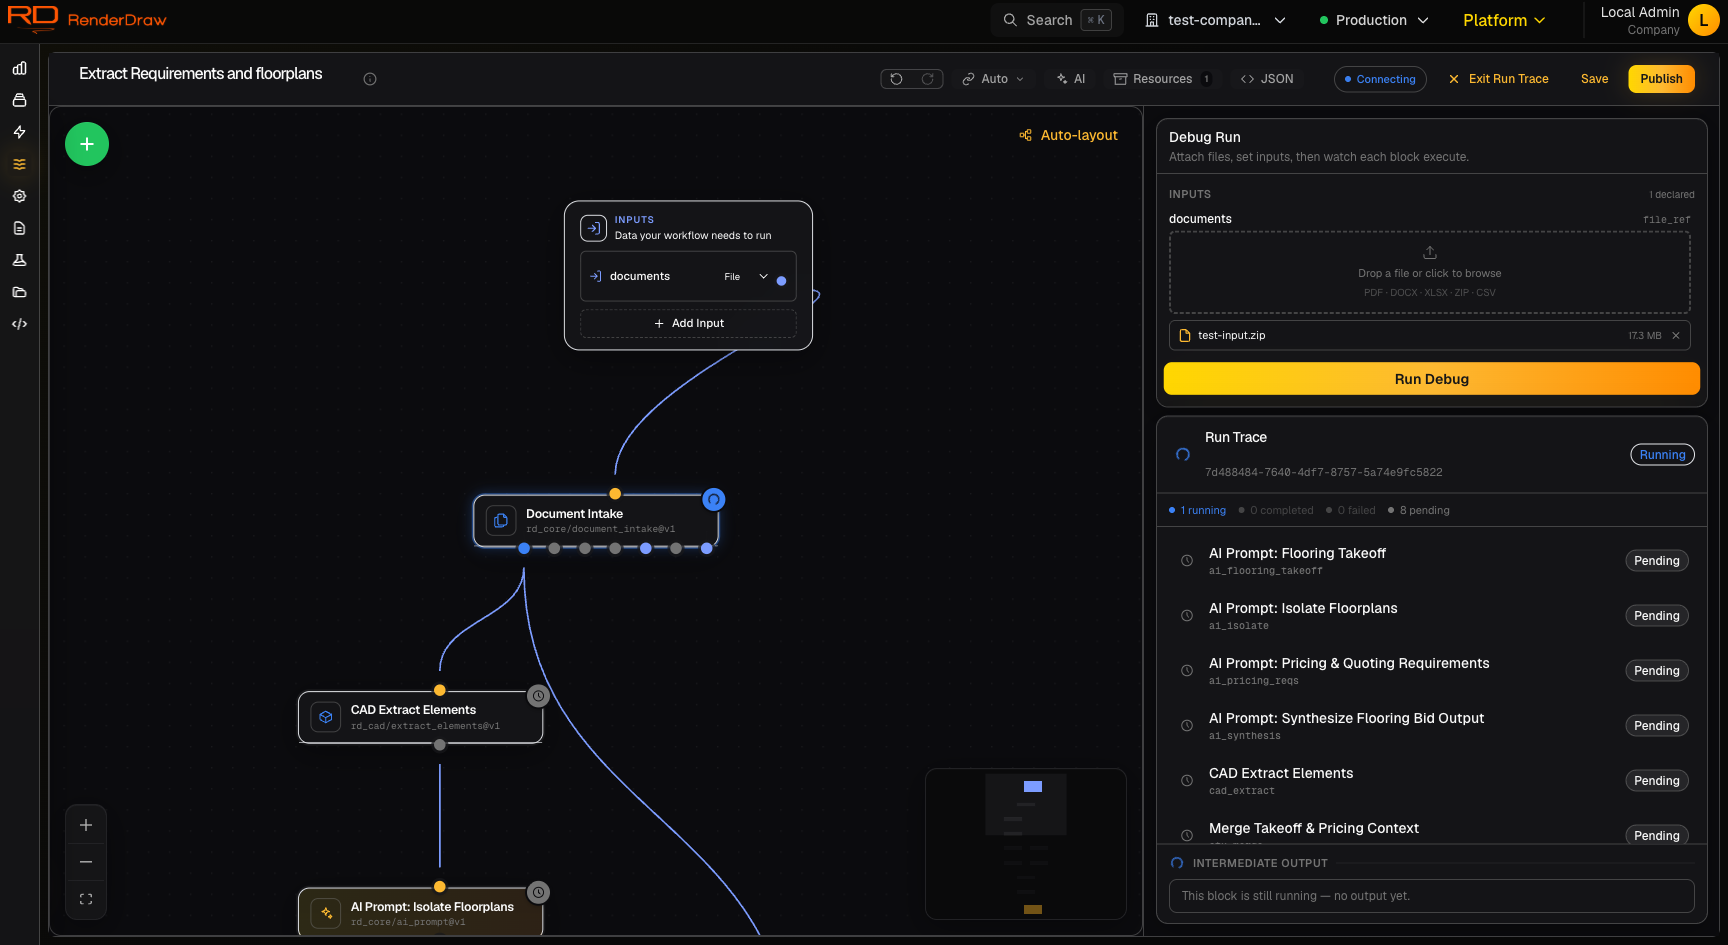Open the code brackets sidebar icon

19,324
